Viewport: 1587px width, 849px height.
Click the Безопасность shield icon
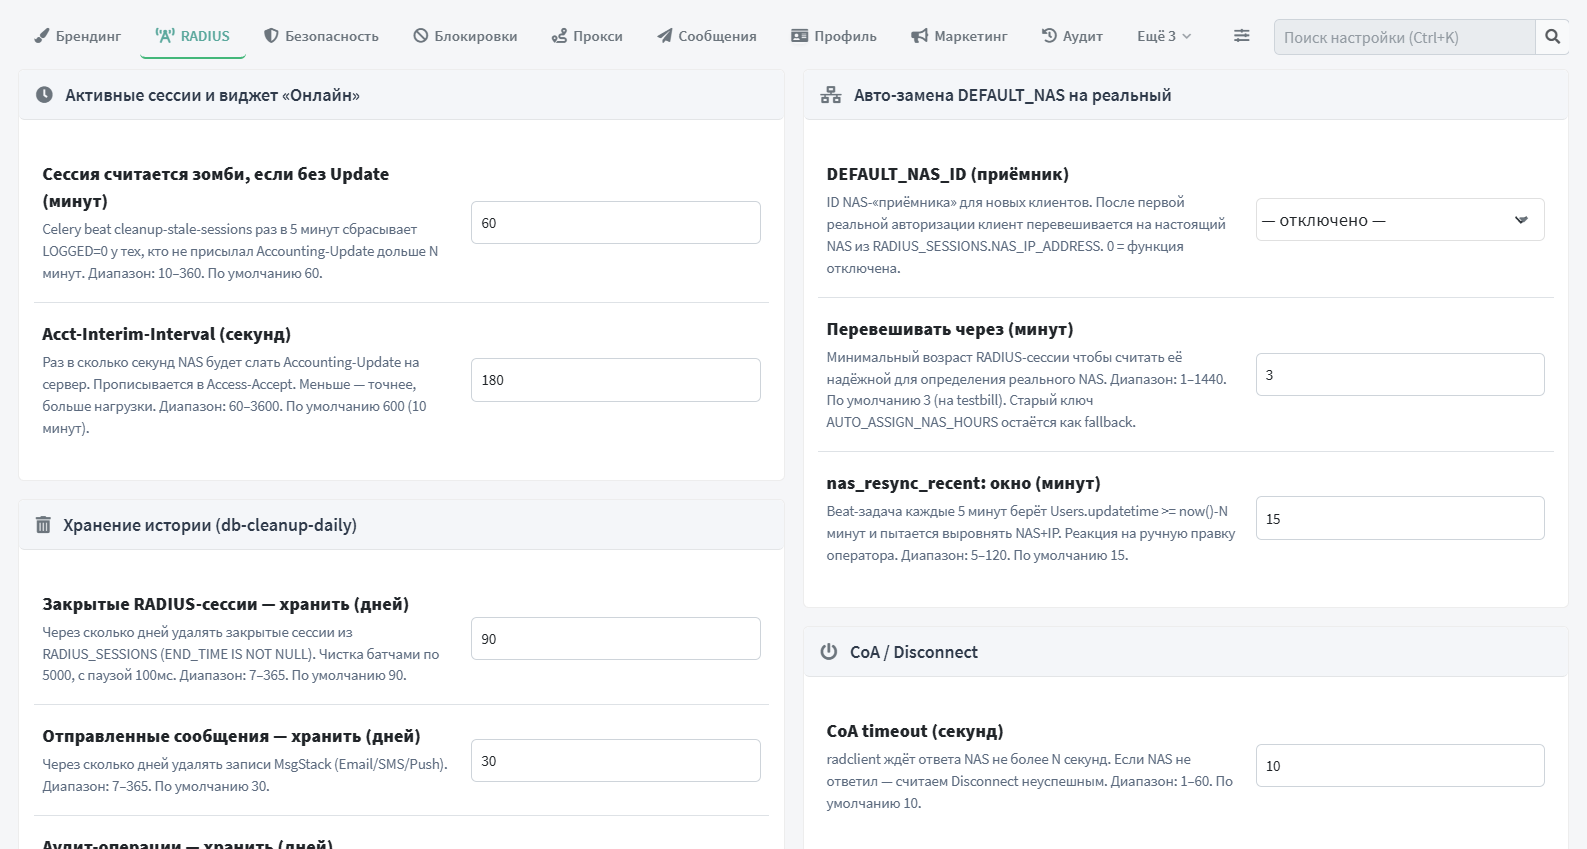click(271, 36)
